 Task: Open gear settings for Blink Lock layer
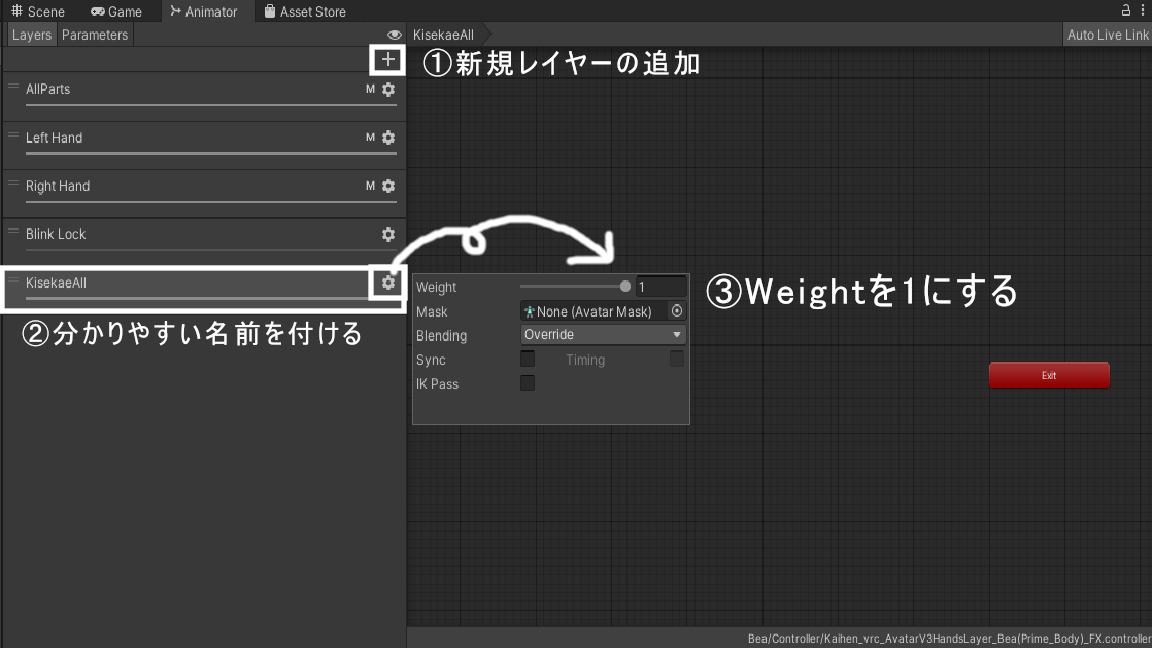point(389,234)
